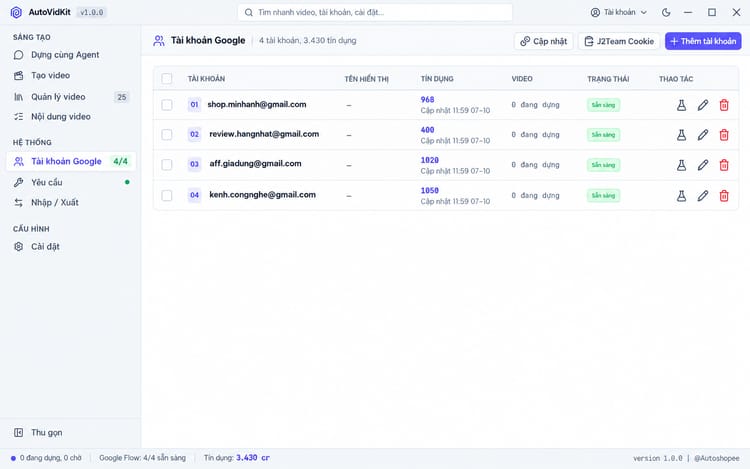This screenshot has width=750, height=469.
Task: Open Yêu cầu sidebar item
Action: 71,182
